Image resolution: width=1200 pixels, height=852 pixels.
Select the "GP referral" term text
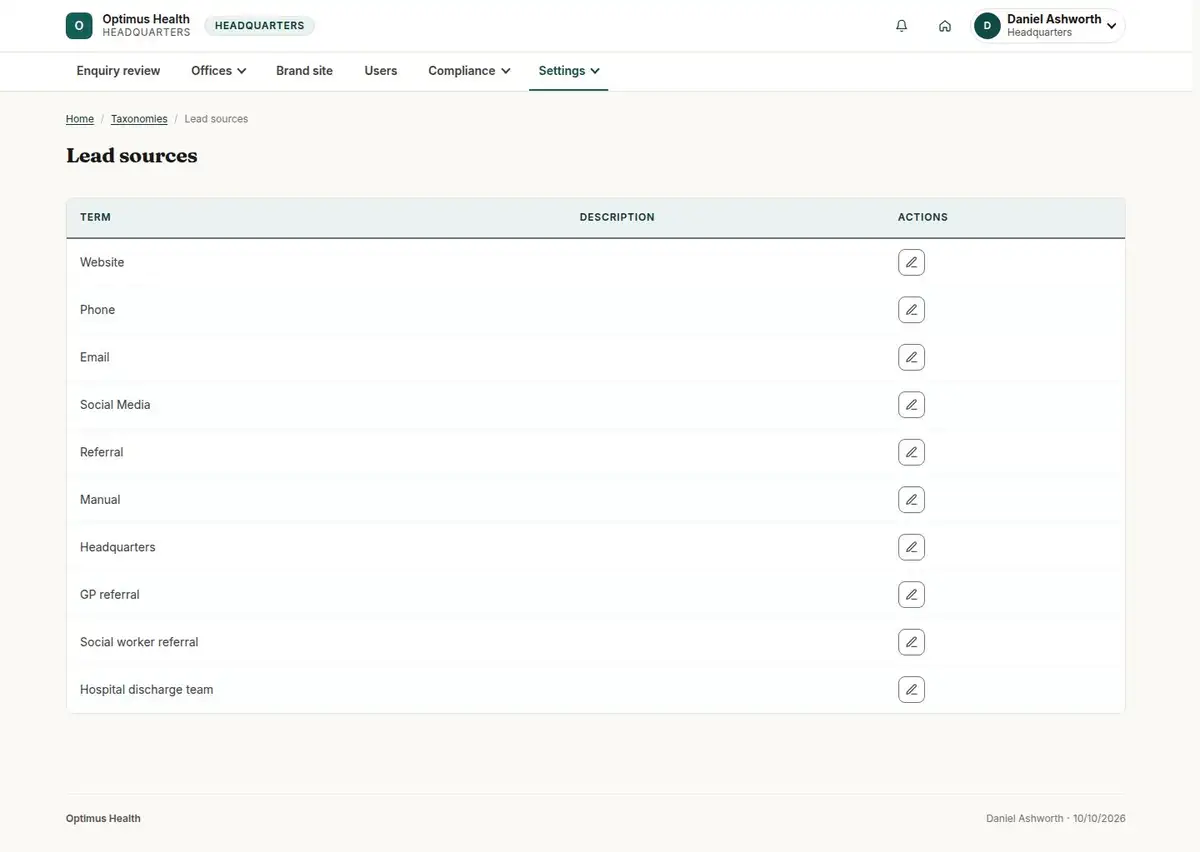pyautogui.click(x=110, y=595)
